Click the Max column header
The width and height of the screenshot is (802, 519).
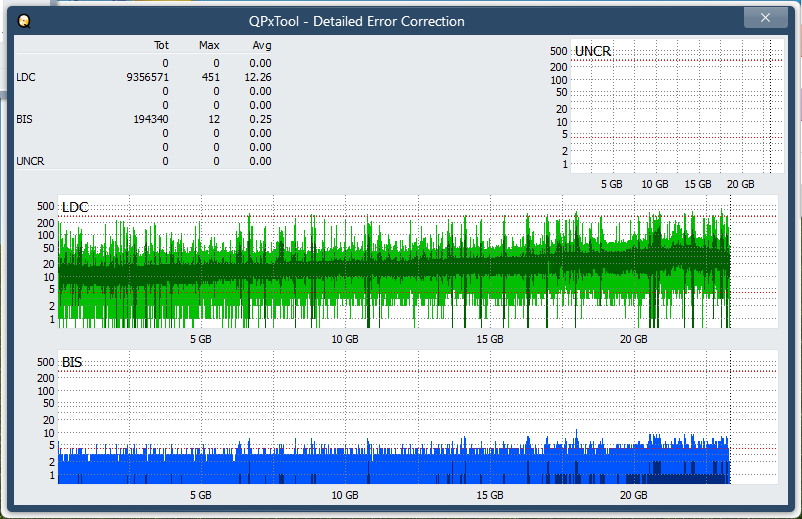coord(209,45)
